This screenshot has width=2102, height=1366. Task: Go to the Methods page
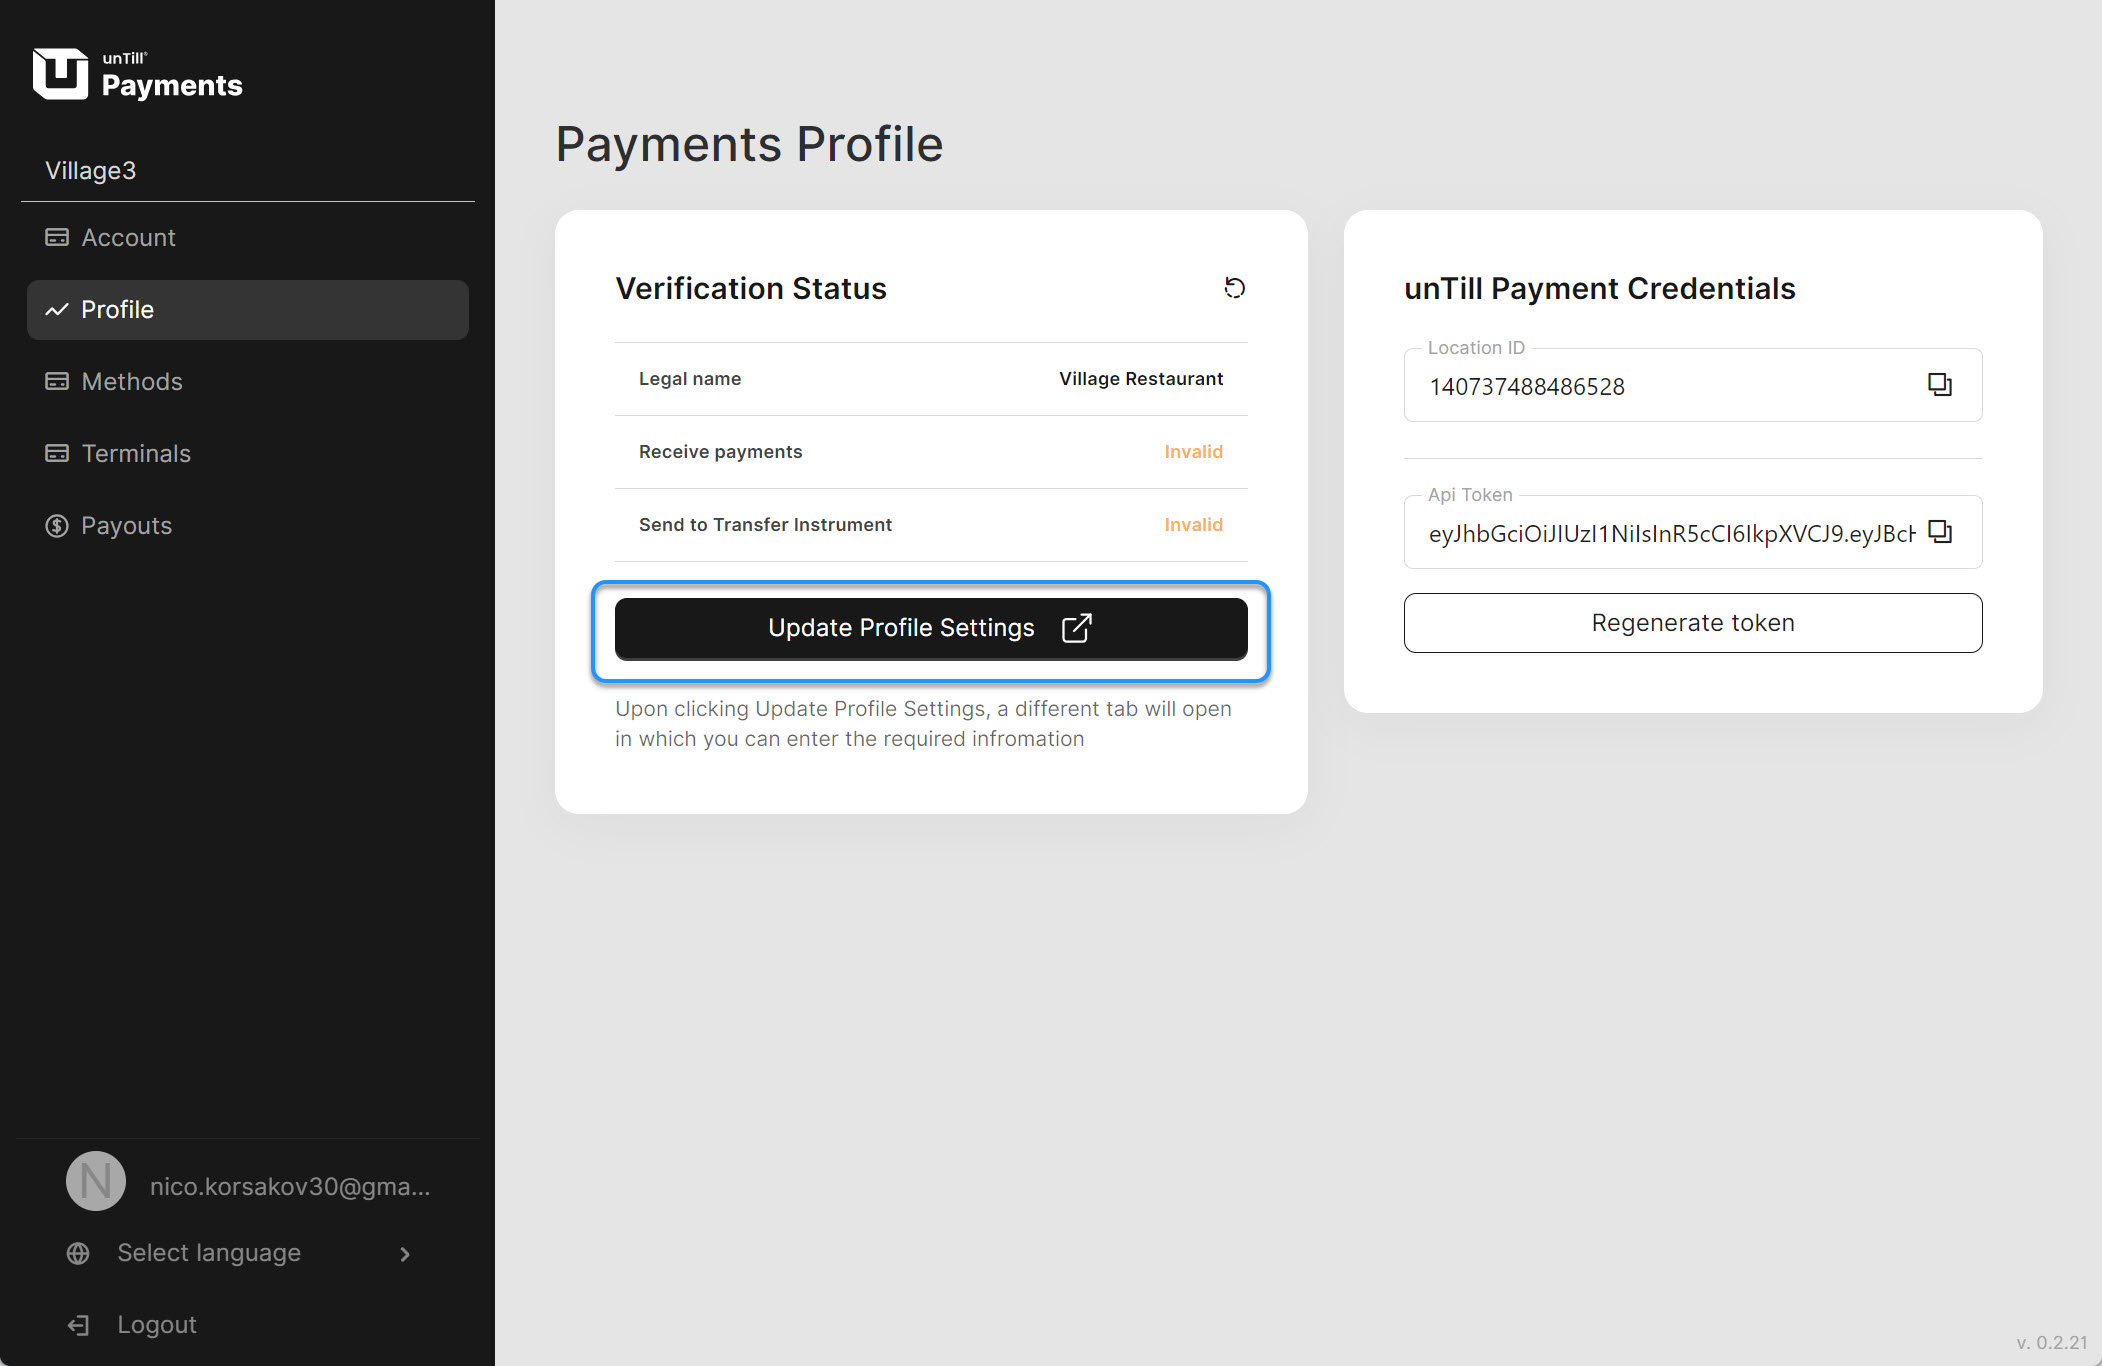point(132,382)
